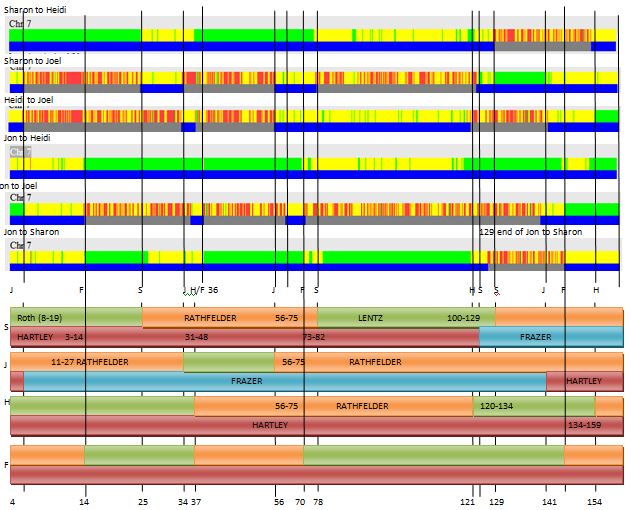Click position marker 121 on the bottom axis
Viewport: 631px width, 510px height.
point(468,502)
